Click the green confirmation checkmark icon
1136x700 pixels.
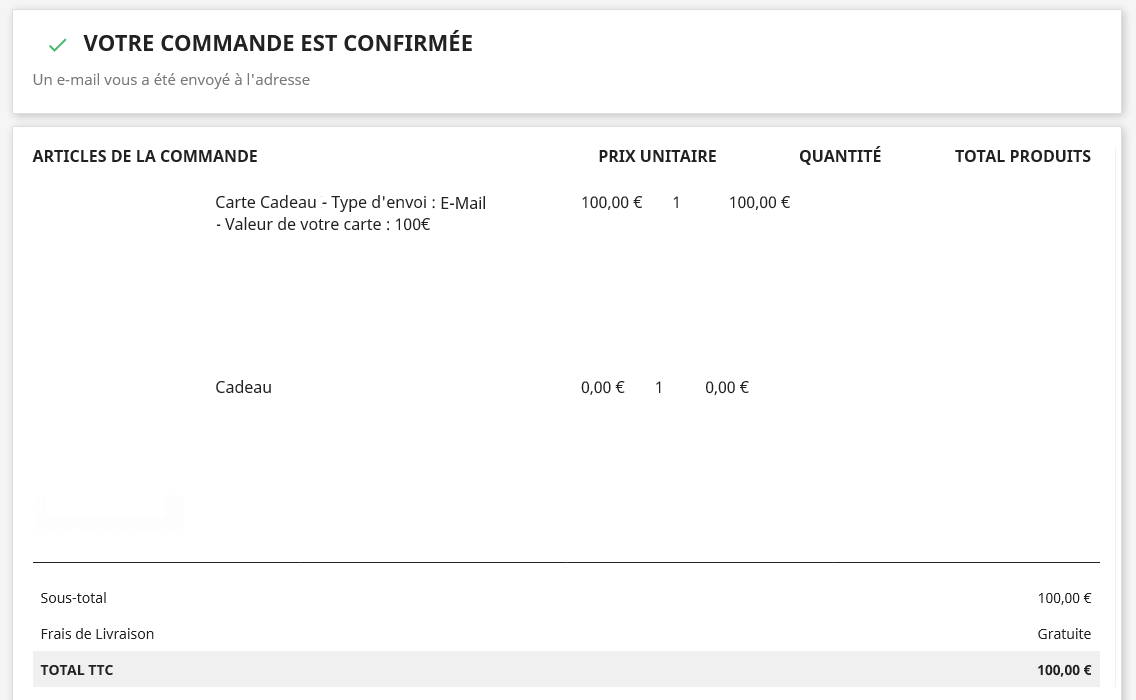pos(57,45)
